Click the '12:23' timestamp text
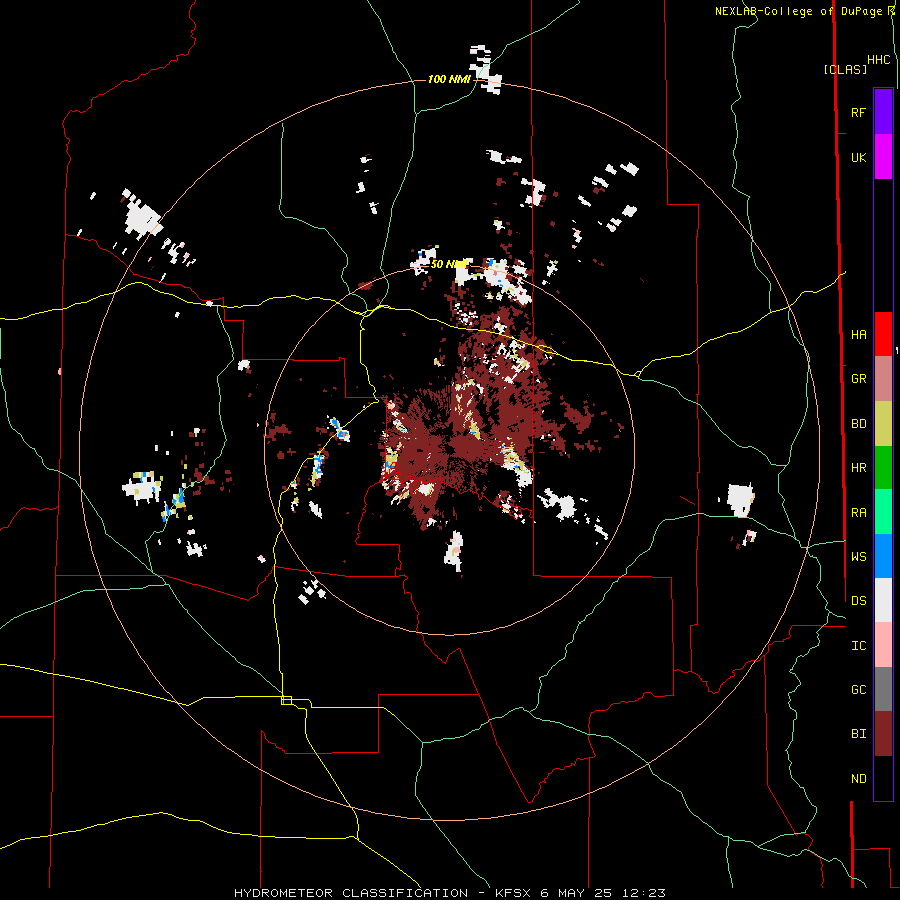The width and height of the screenshot is (900, 900). pos(643,893)
